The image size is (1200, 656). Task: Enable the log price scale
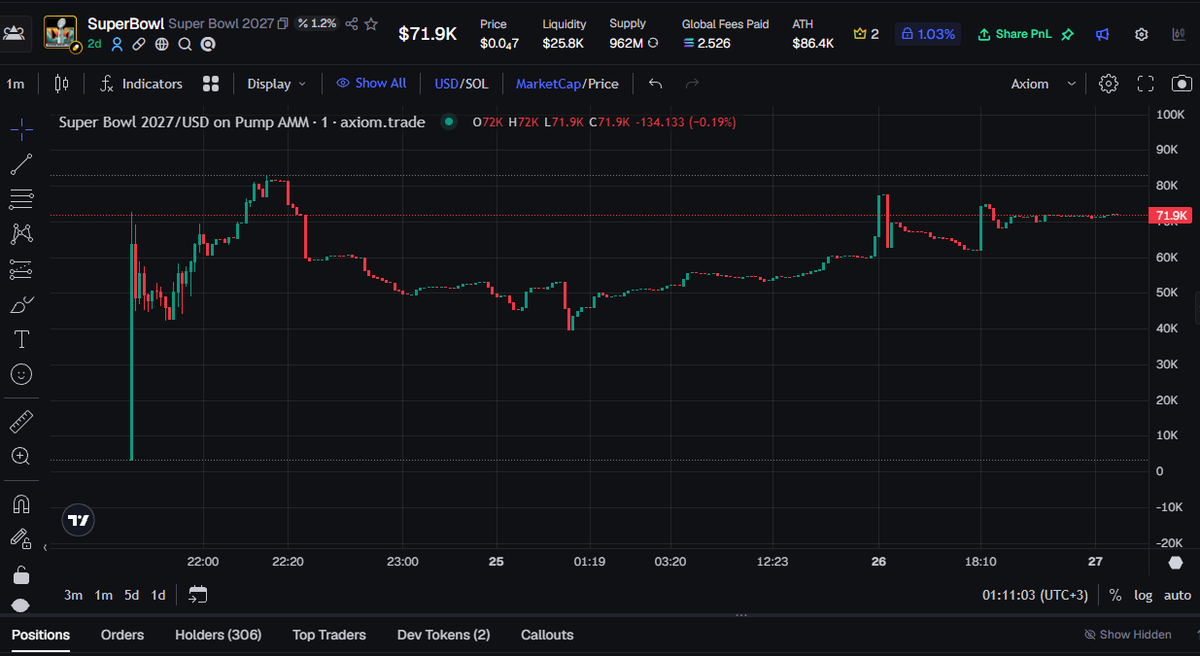[1143, 595]
